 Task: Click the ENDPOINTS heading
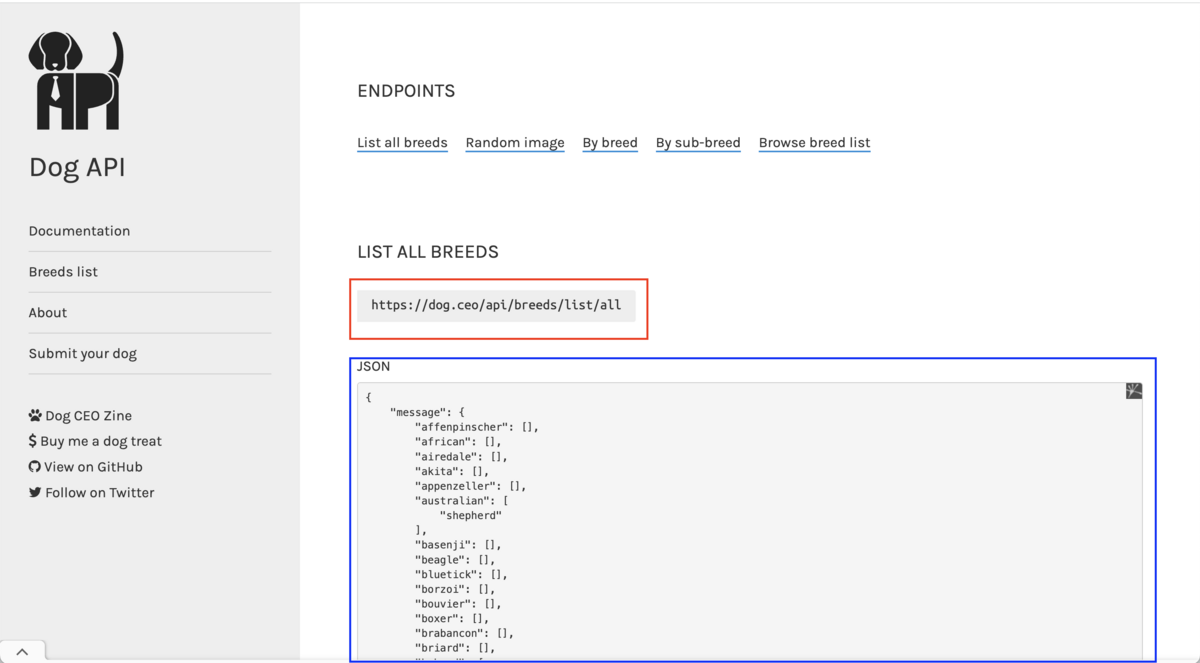(406, 91)
